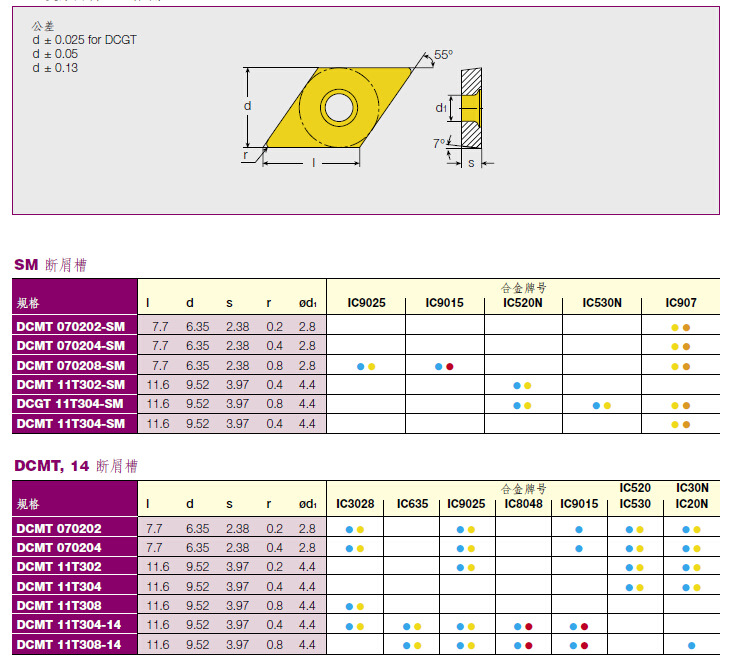Click the r value 0.8 in row DCGT 11T304-SM
The height and width of the screenshot is (666, 734).
coord(274,404)
